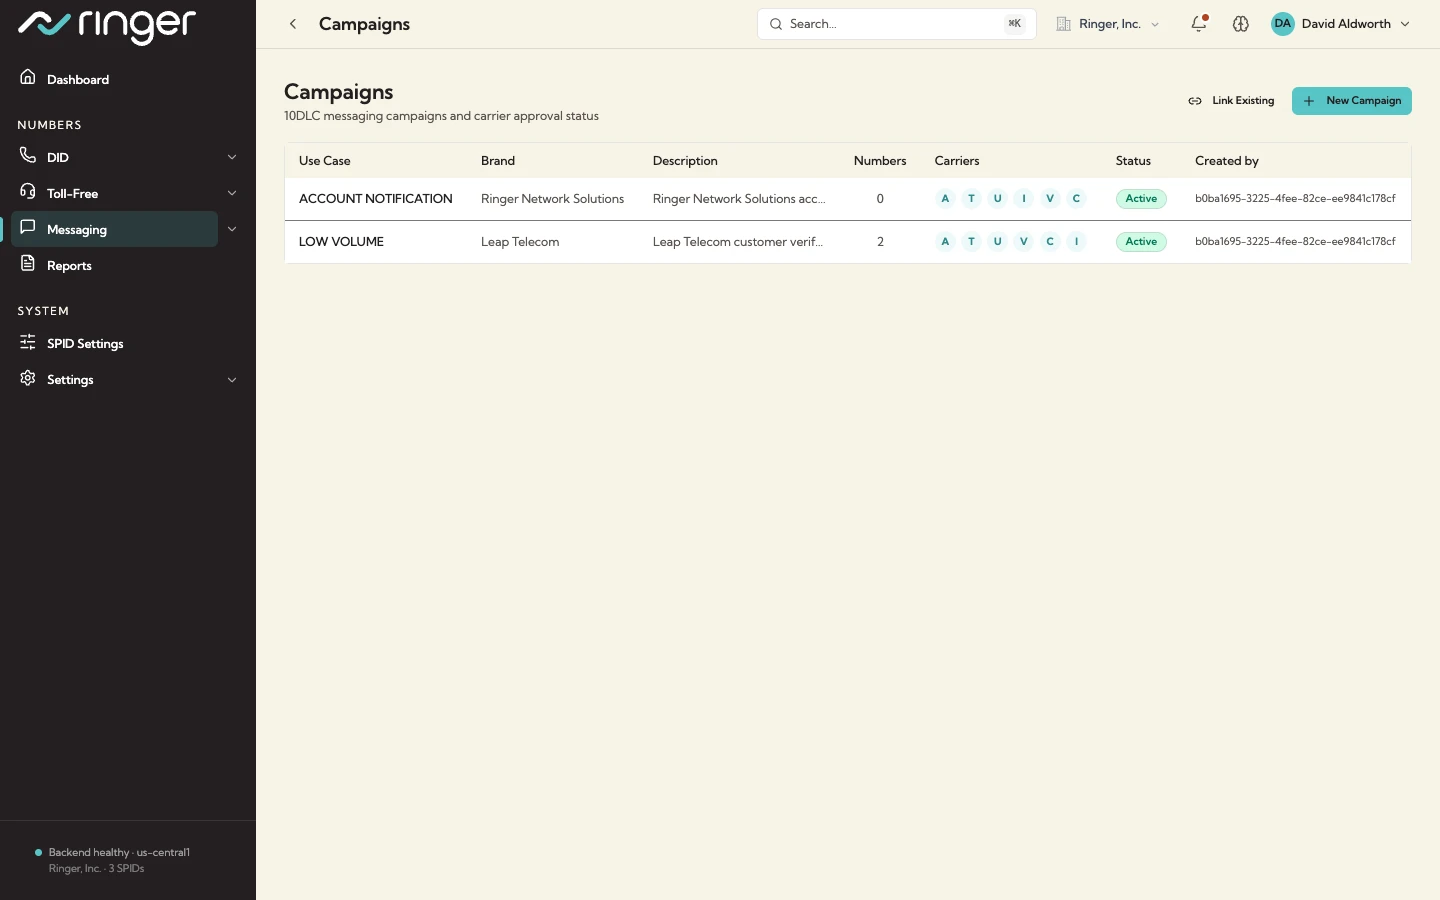Click carrier badge V in LOW VOLUME row

[x=1024, y=241]
